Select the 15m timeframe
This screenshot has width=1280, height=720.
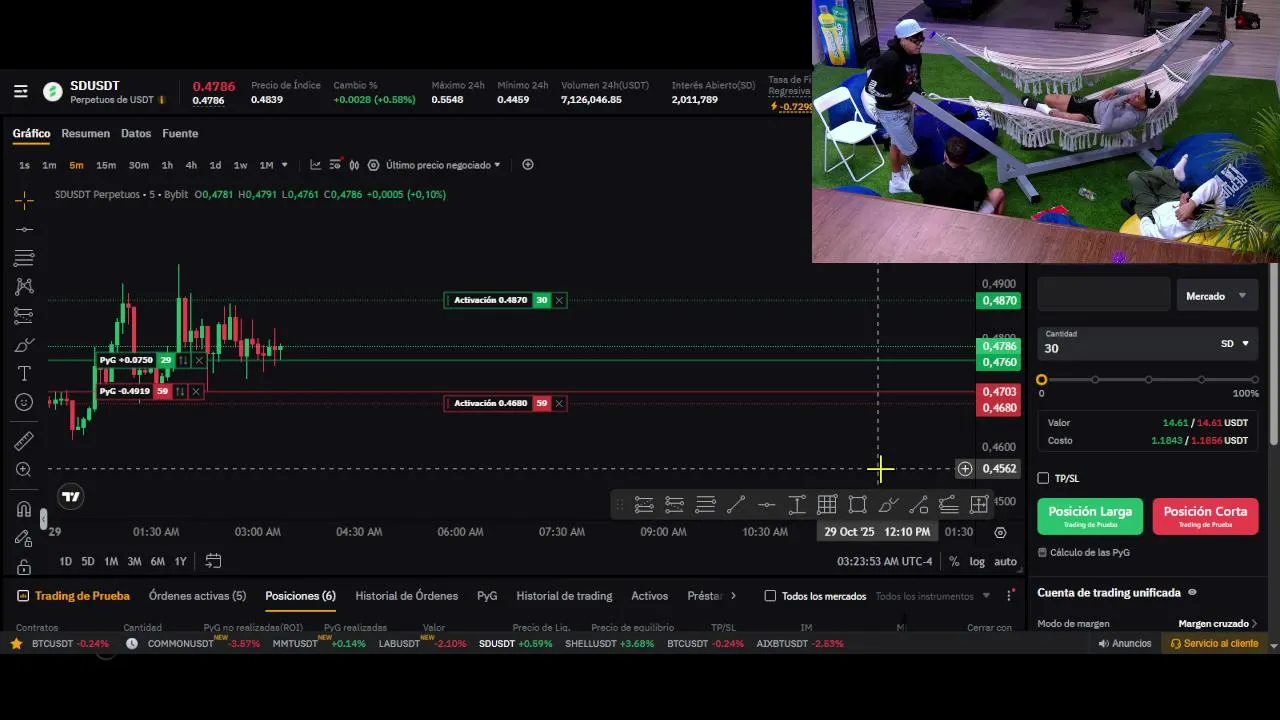click(105, 165)
